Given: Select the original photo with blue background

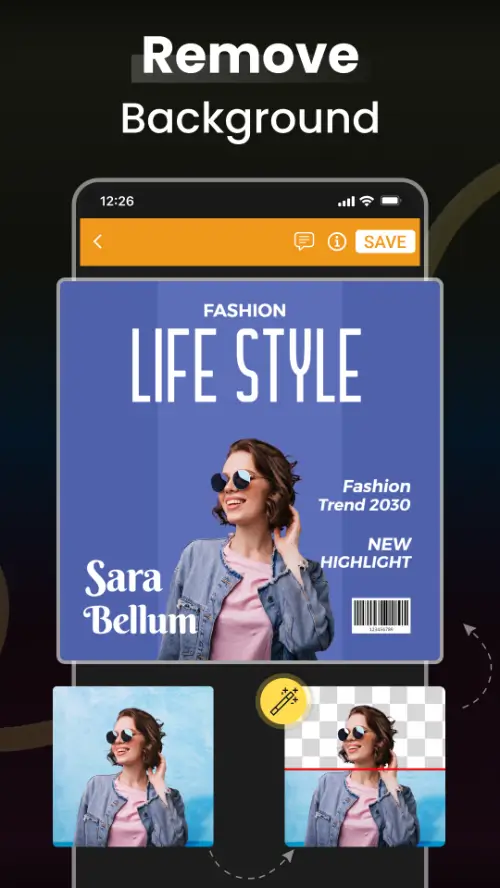Looking at the screenshot, I should (x=133, y=766).
